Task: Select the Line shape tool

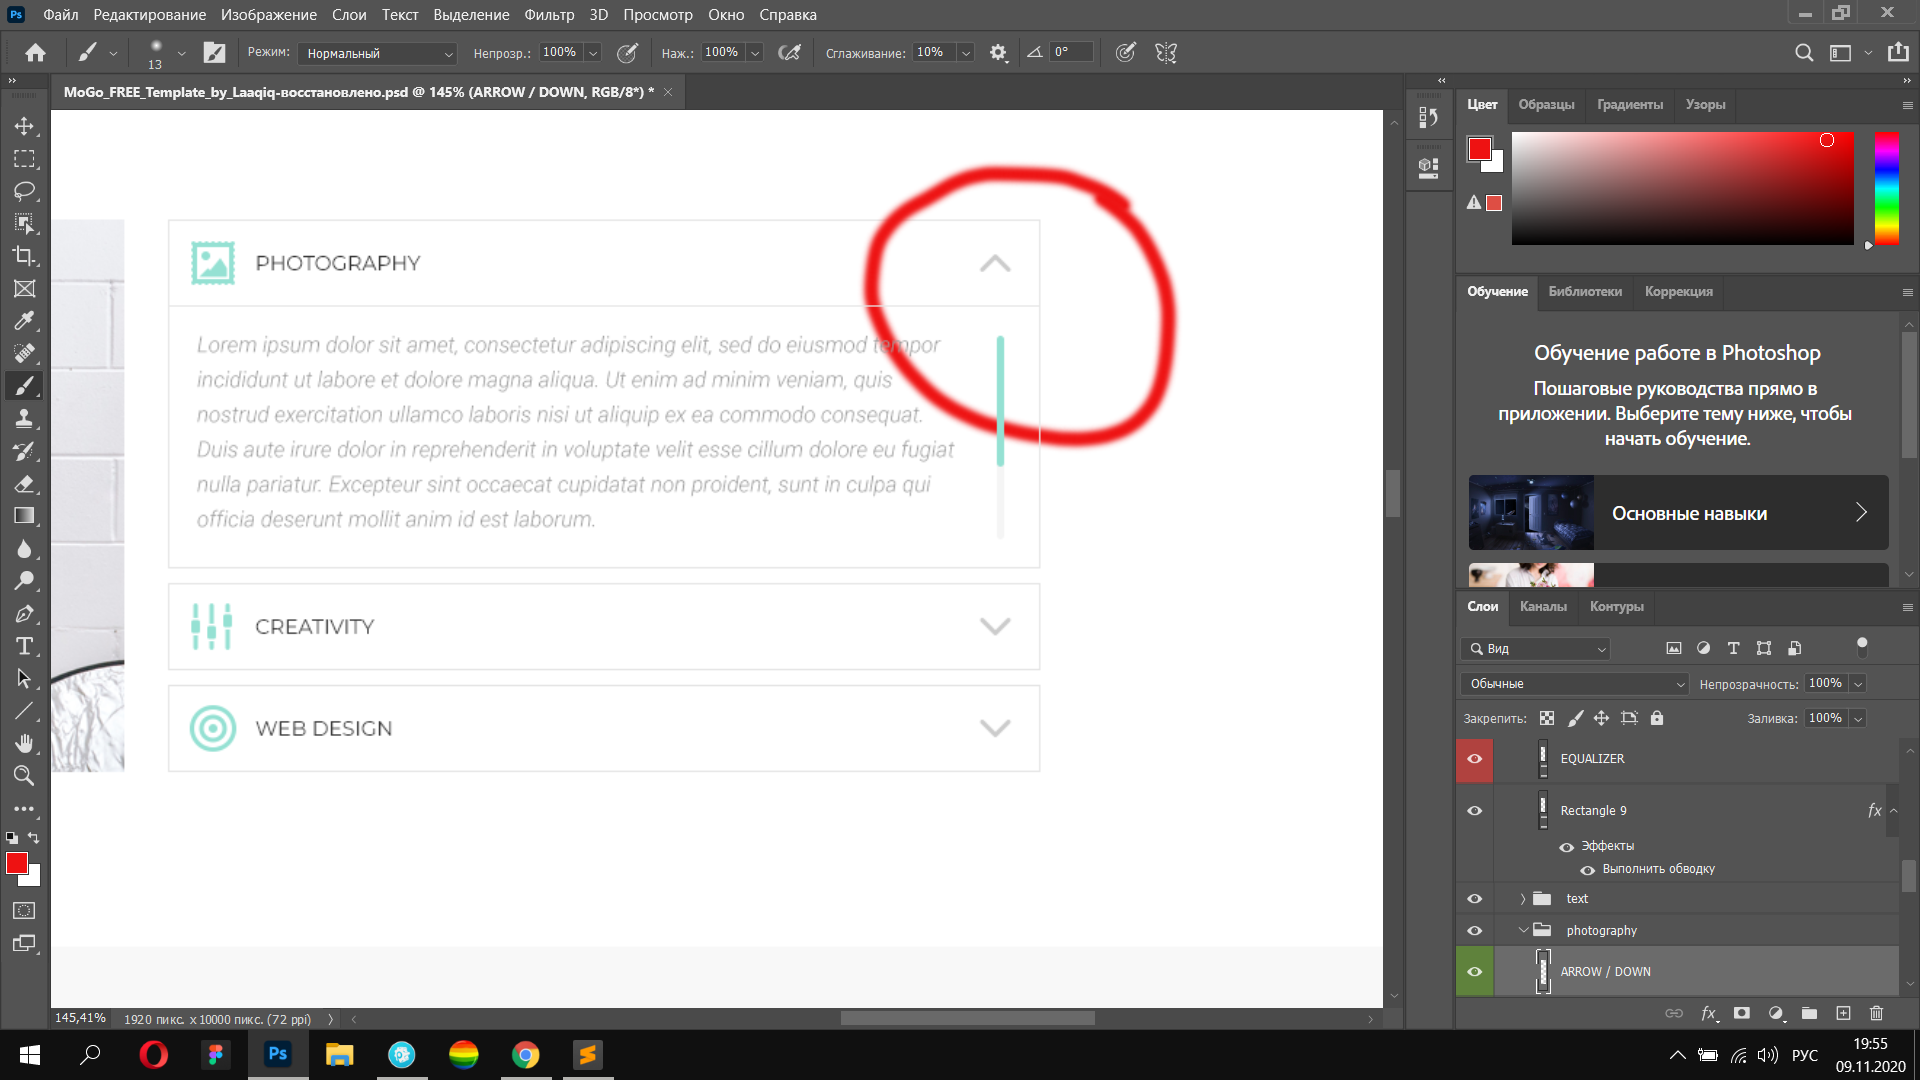Action: 24,711
